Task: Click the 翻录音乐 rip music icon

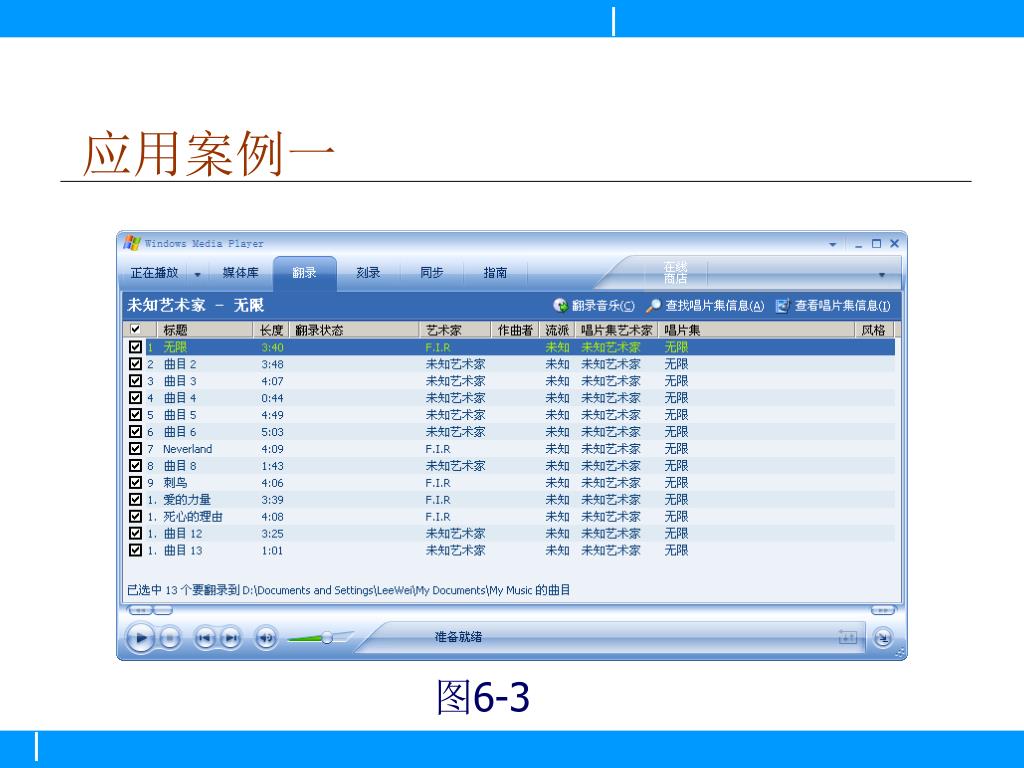Action: coord(560,305)
